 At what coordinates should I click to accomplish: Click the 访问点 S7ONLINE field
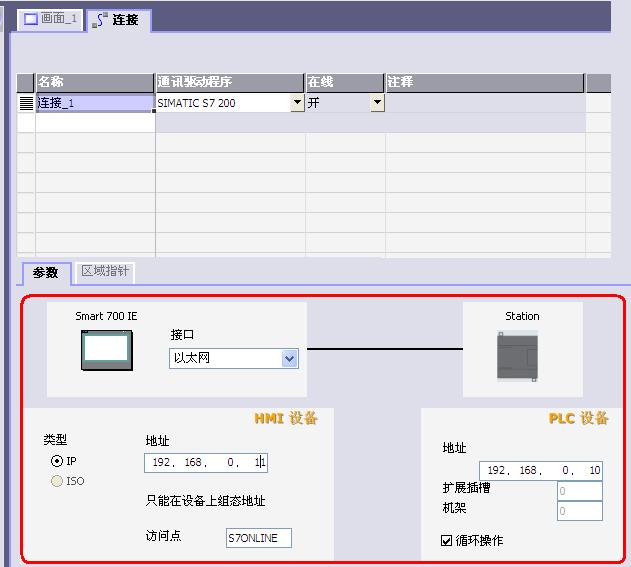click(x=259, y=538)
